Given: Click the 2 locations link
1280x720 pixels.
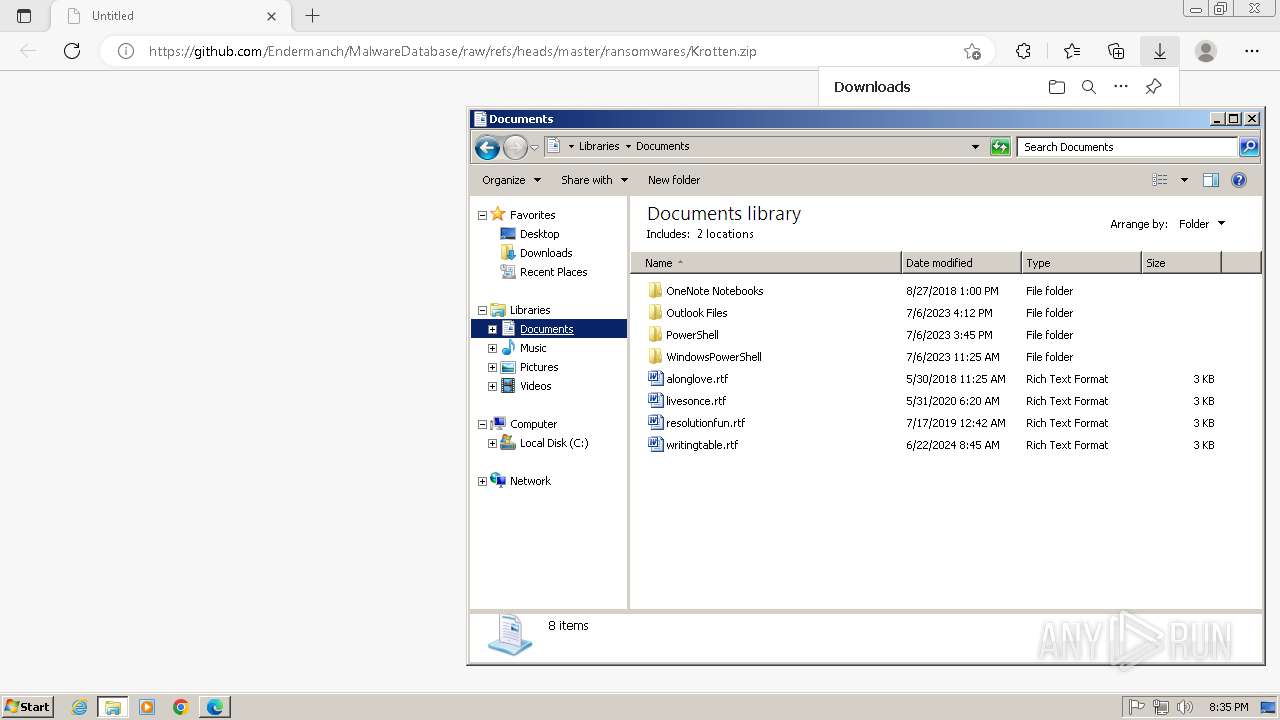Looking at the screenshot, I should [725, 234].
